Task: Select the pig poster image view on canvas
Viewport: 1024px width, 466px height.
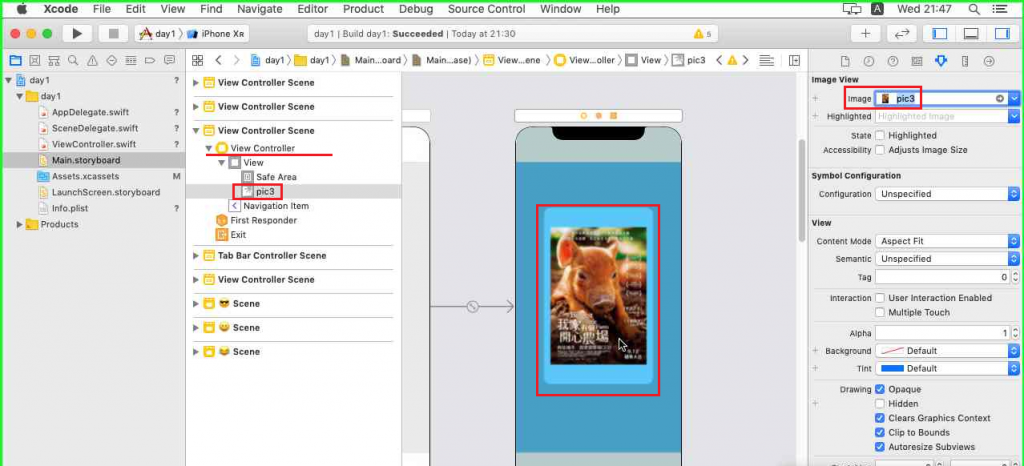Action: click(598, 296)
